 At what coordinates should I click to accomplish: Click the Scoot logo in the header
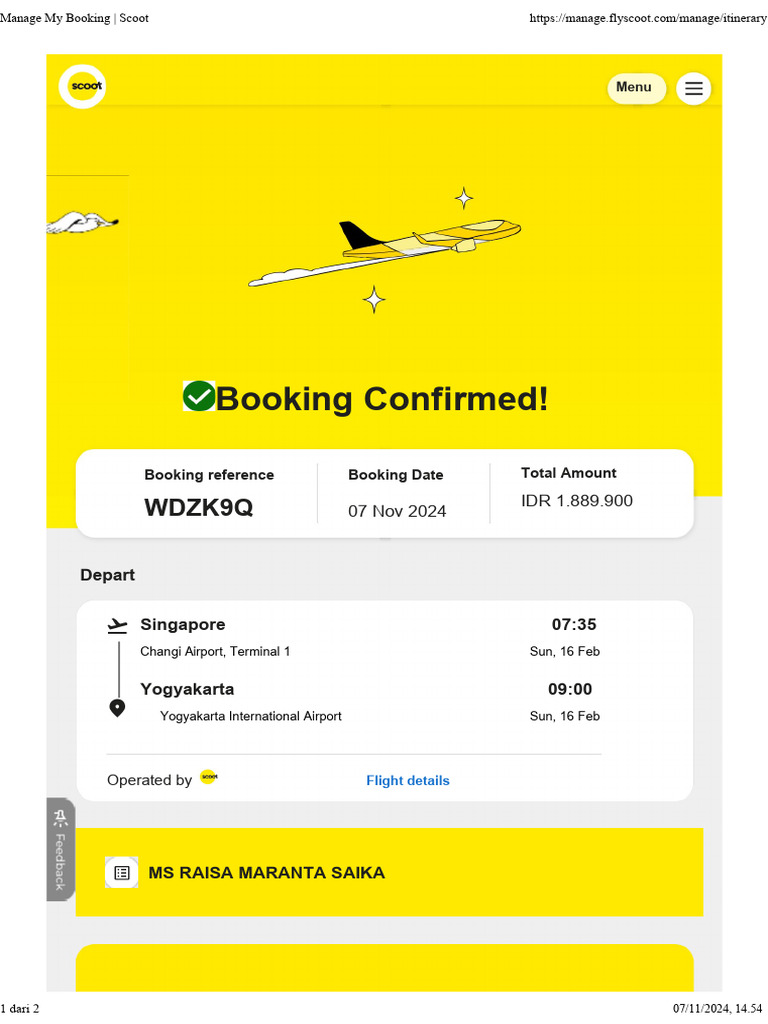[82, 87]
